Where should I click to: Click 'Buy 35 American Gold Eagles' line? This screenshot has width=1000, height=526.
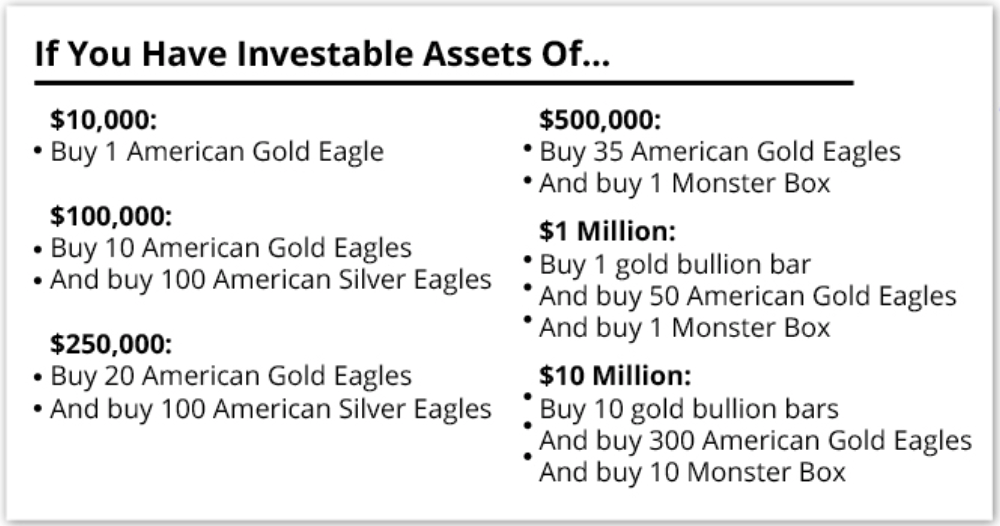[x=720, y=152]
